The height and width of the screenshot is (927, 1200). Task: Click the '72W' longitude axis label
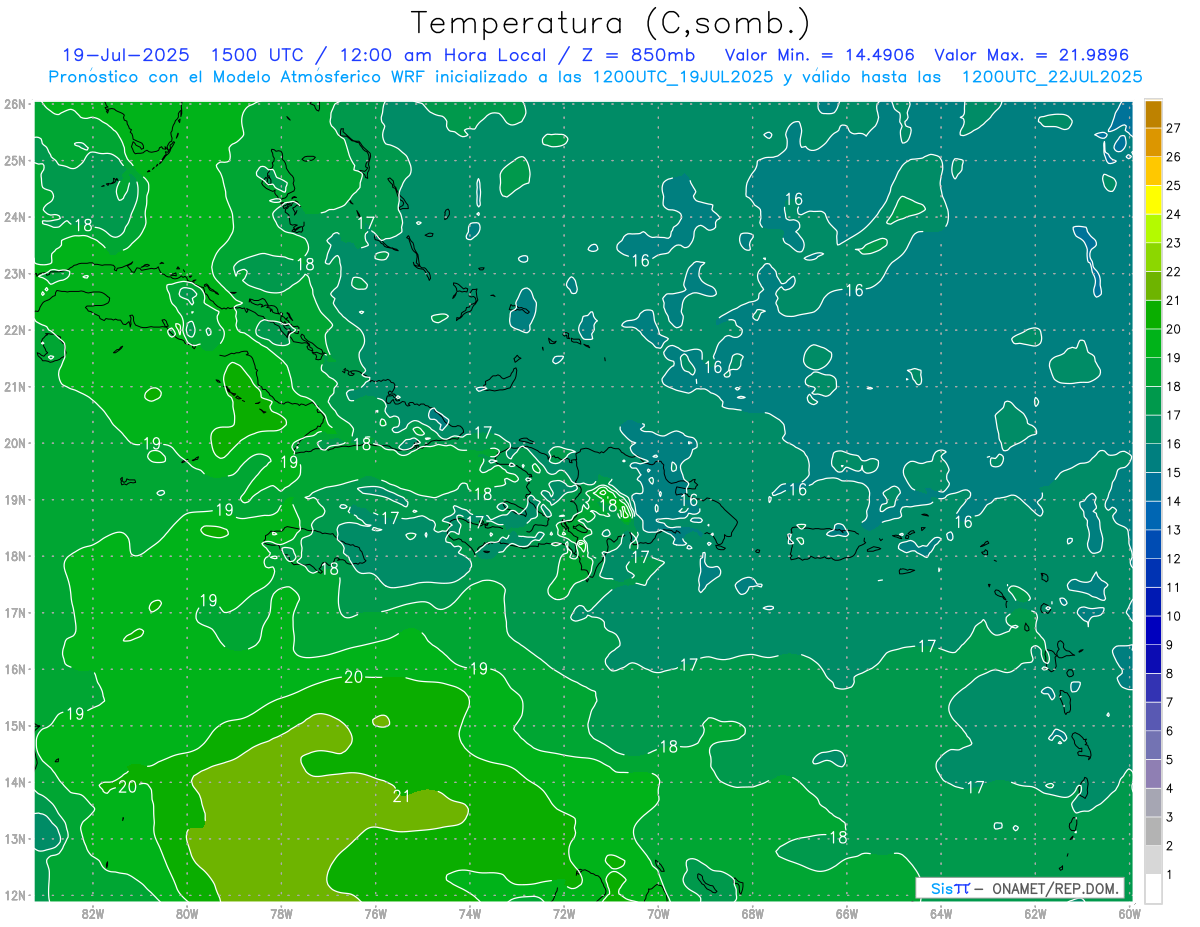(564, 913)
